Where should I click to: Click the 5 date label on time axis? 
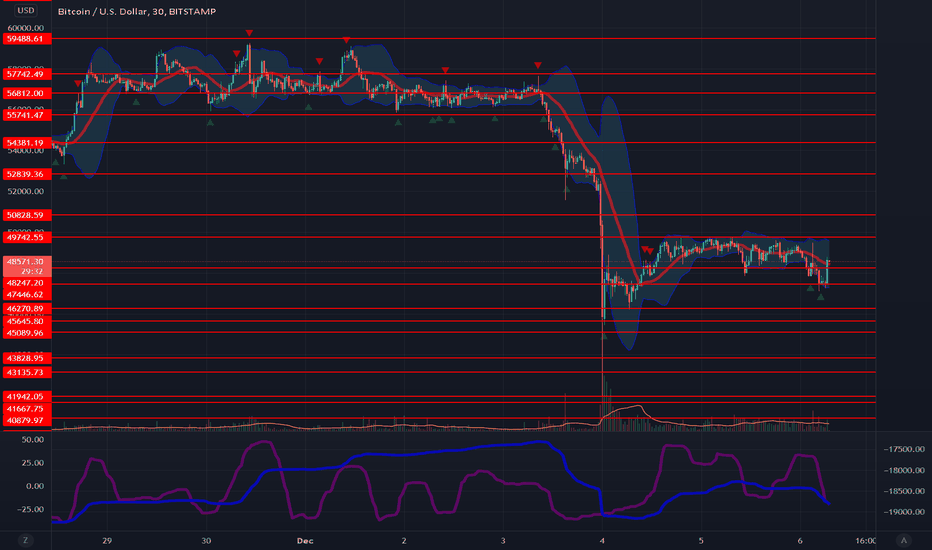(701, 540)
